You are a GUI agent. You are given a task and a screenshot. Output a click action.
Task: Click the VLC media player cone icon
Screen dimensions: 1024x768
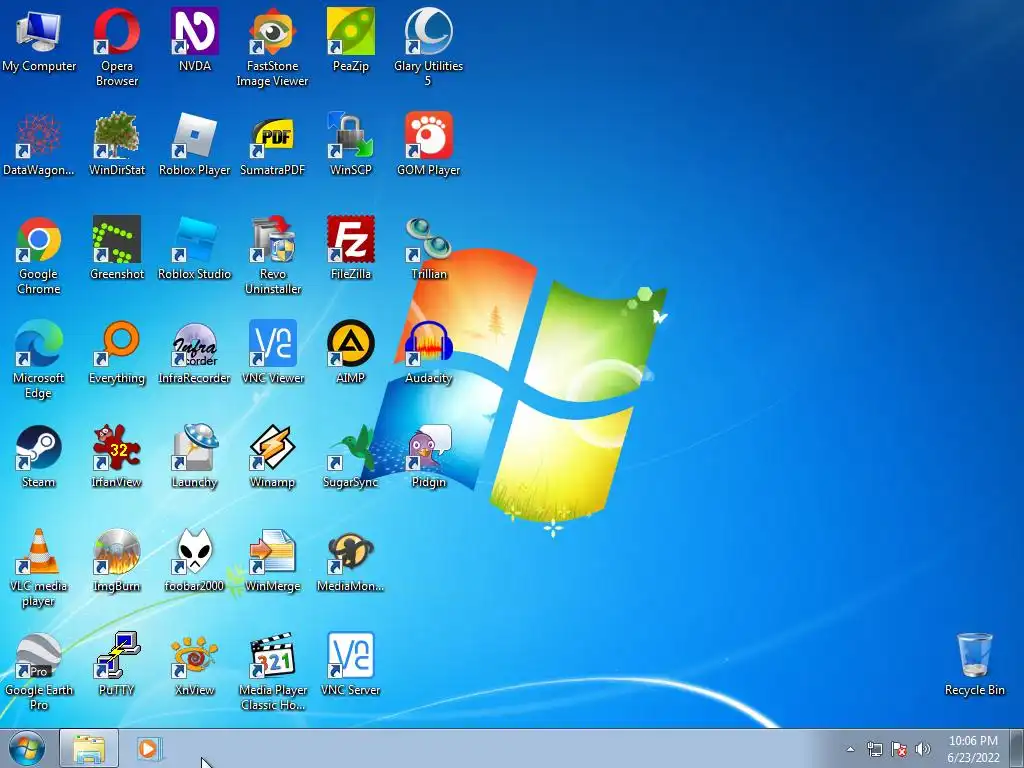39,551
